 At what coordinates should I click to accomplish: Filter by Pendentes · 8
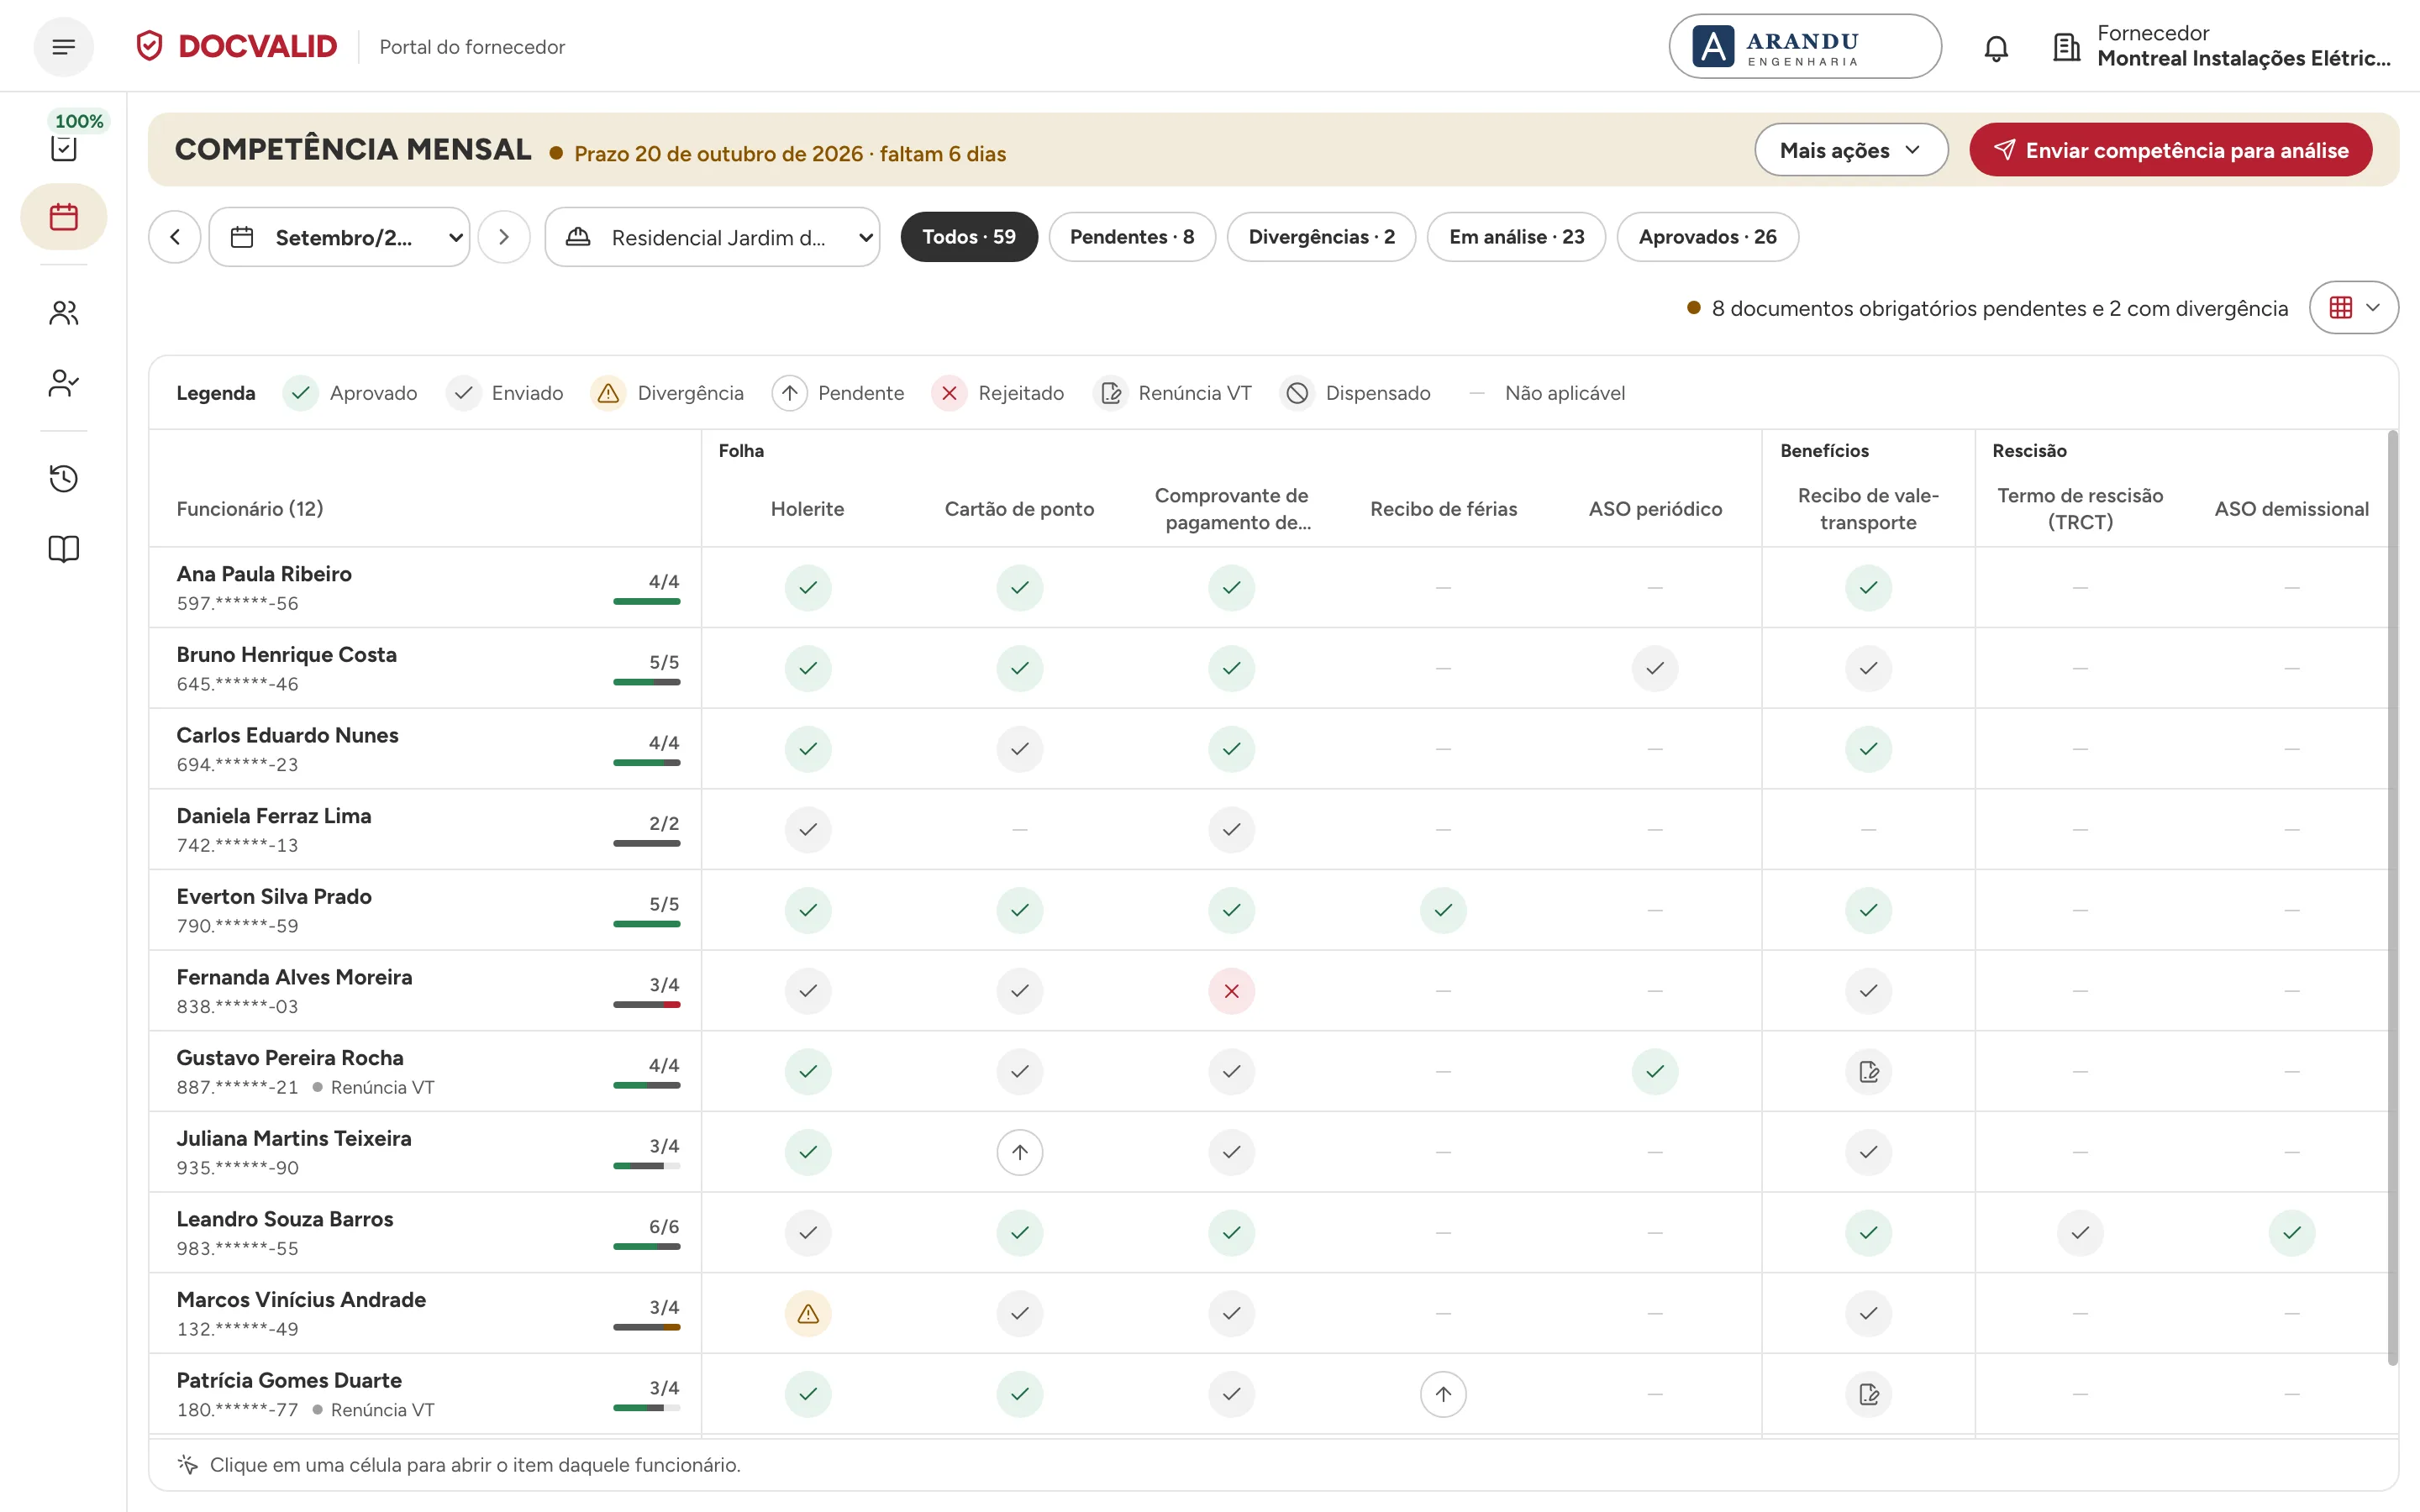click(x=1132, y=237)
